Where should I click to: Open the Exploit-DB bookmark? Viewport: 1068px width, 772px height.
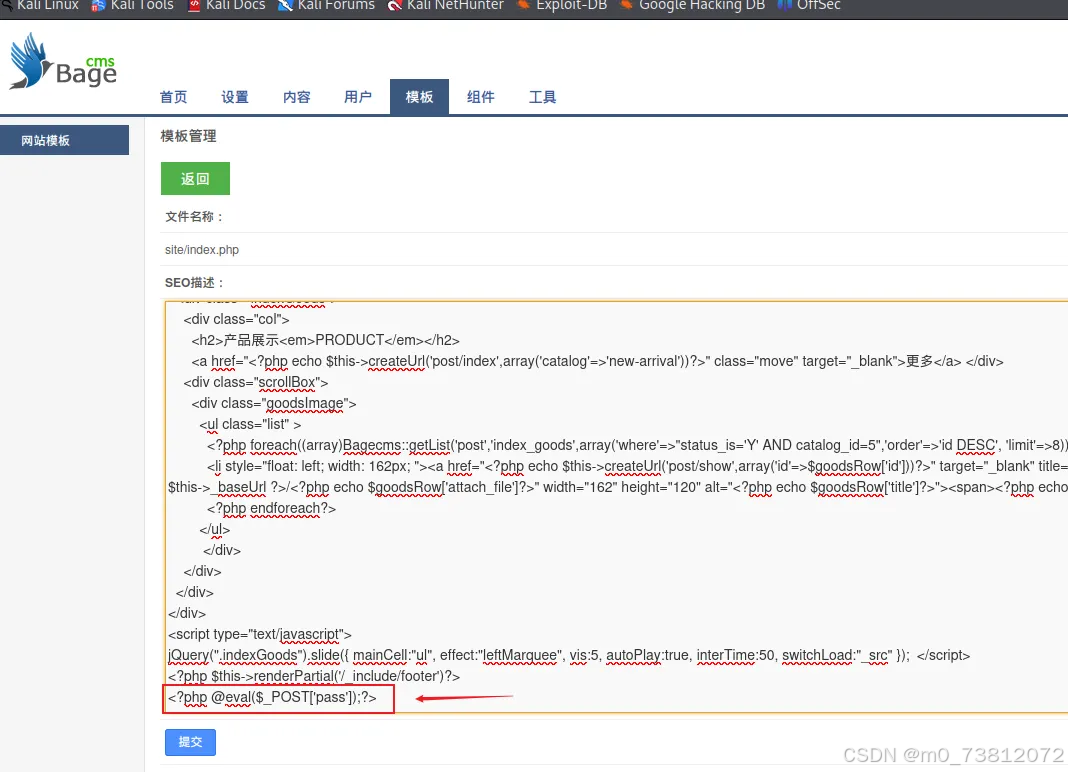coord(563,5)
